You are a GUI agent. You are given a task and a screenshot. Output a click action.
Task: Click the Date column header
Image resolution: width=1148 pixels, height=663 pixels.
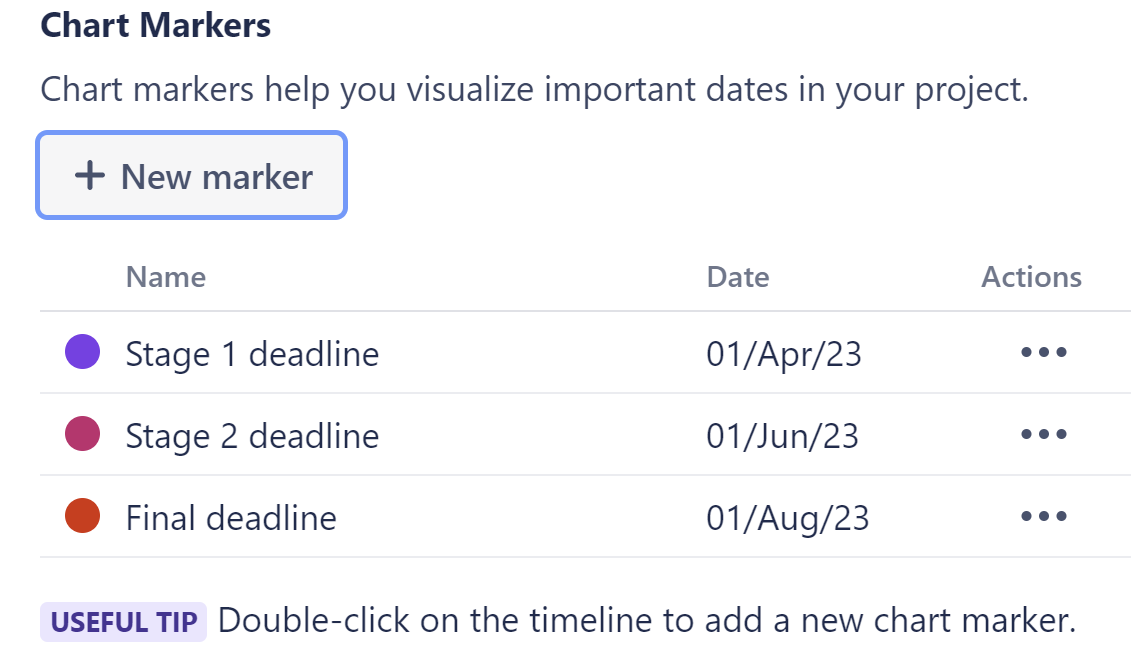point(738,277)
